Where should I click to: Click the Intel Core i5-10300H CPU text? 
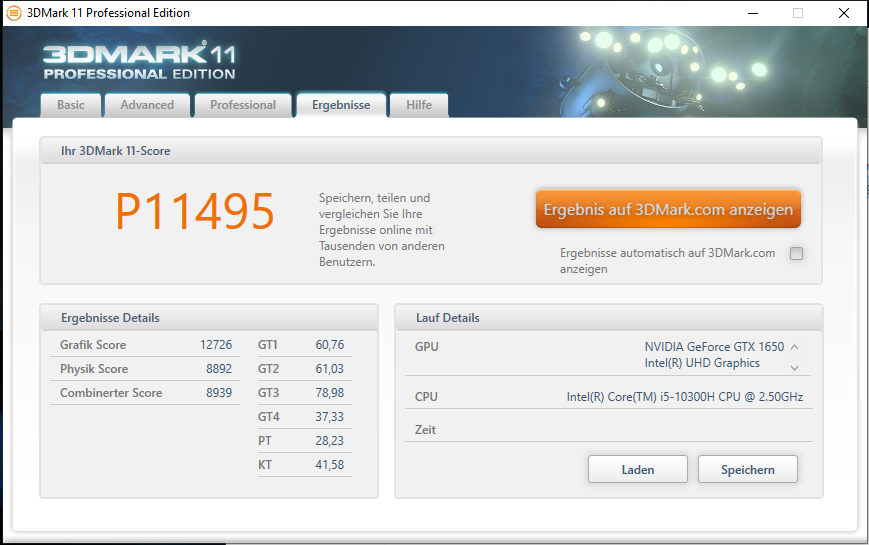click(x=684, y=396)
